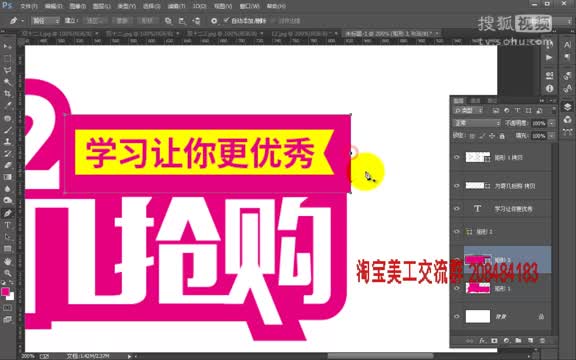Select the Gradient tool
The image size is (576, 360).
point(7,177)
